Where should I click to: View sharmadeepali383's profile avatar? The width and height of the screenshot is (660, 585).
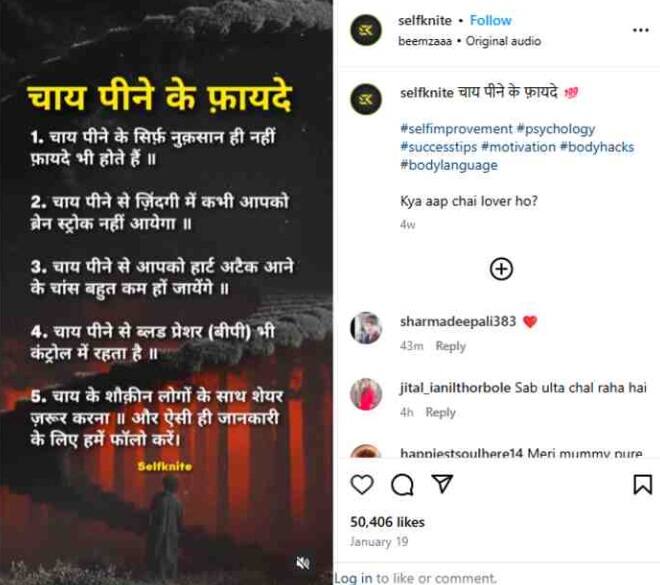tap(366, 328)
